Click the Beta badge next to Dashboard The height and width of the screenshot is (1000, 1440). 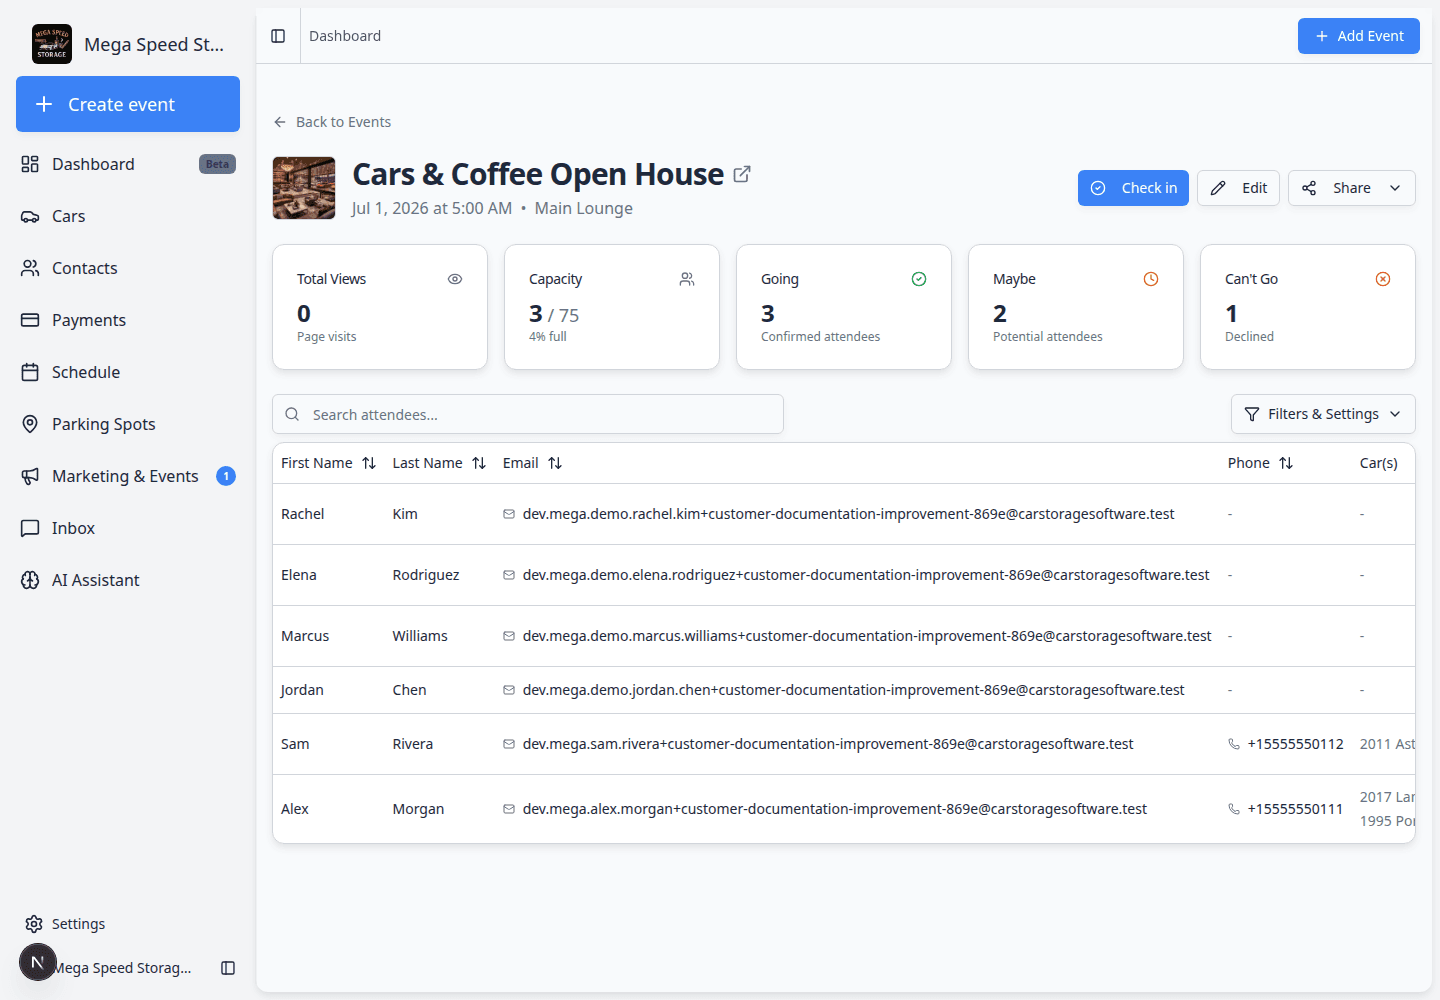[217, 164]
